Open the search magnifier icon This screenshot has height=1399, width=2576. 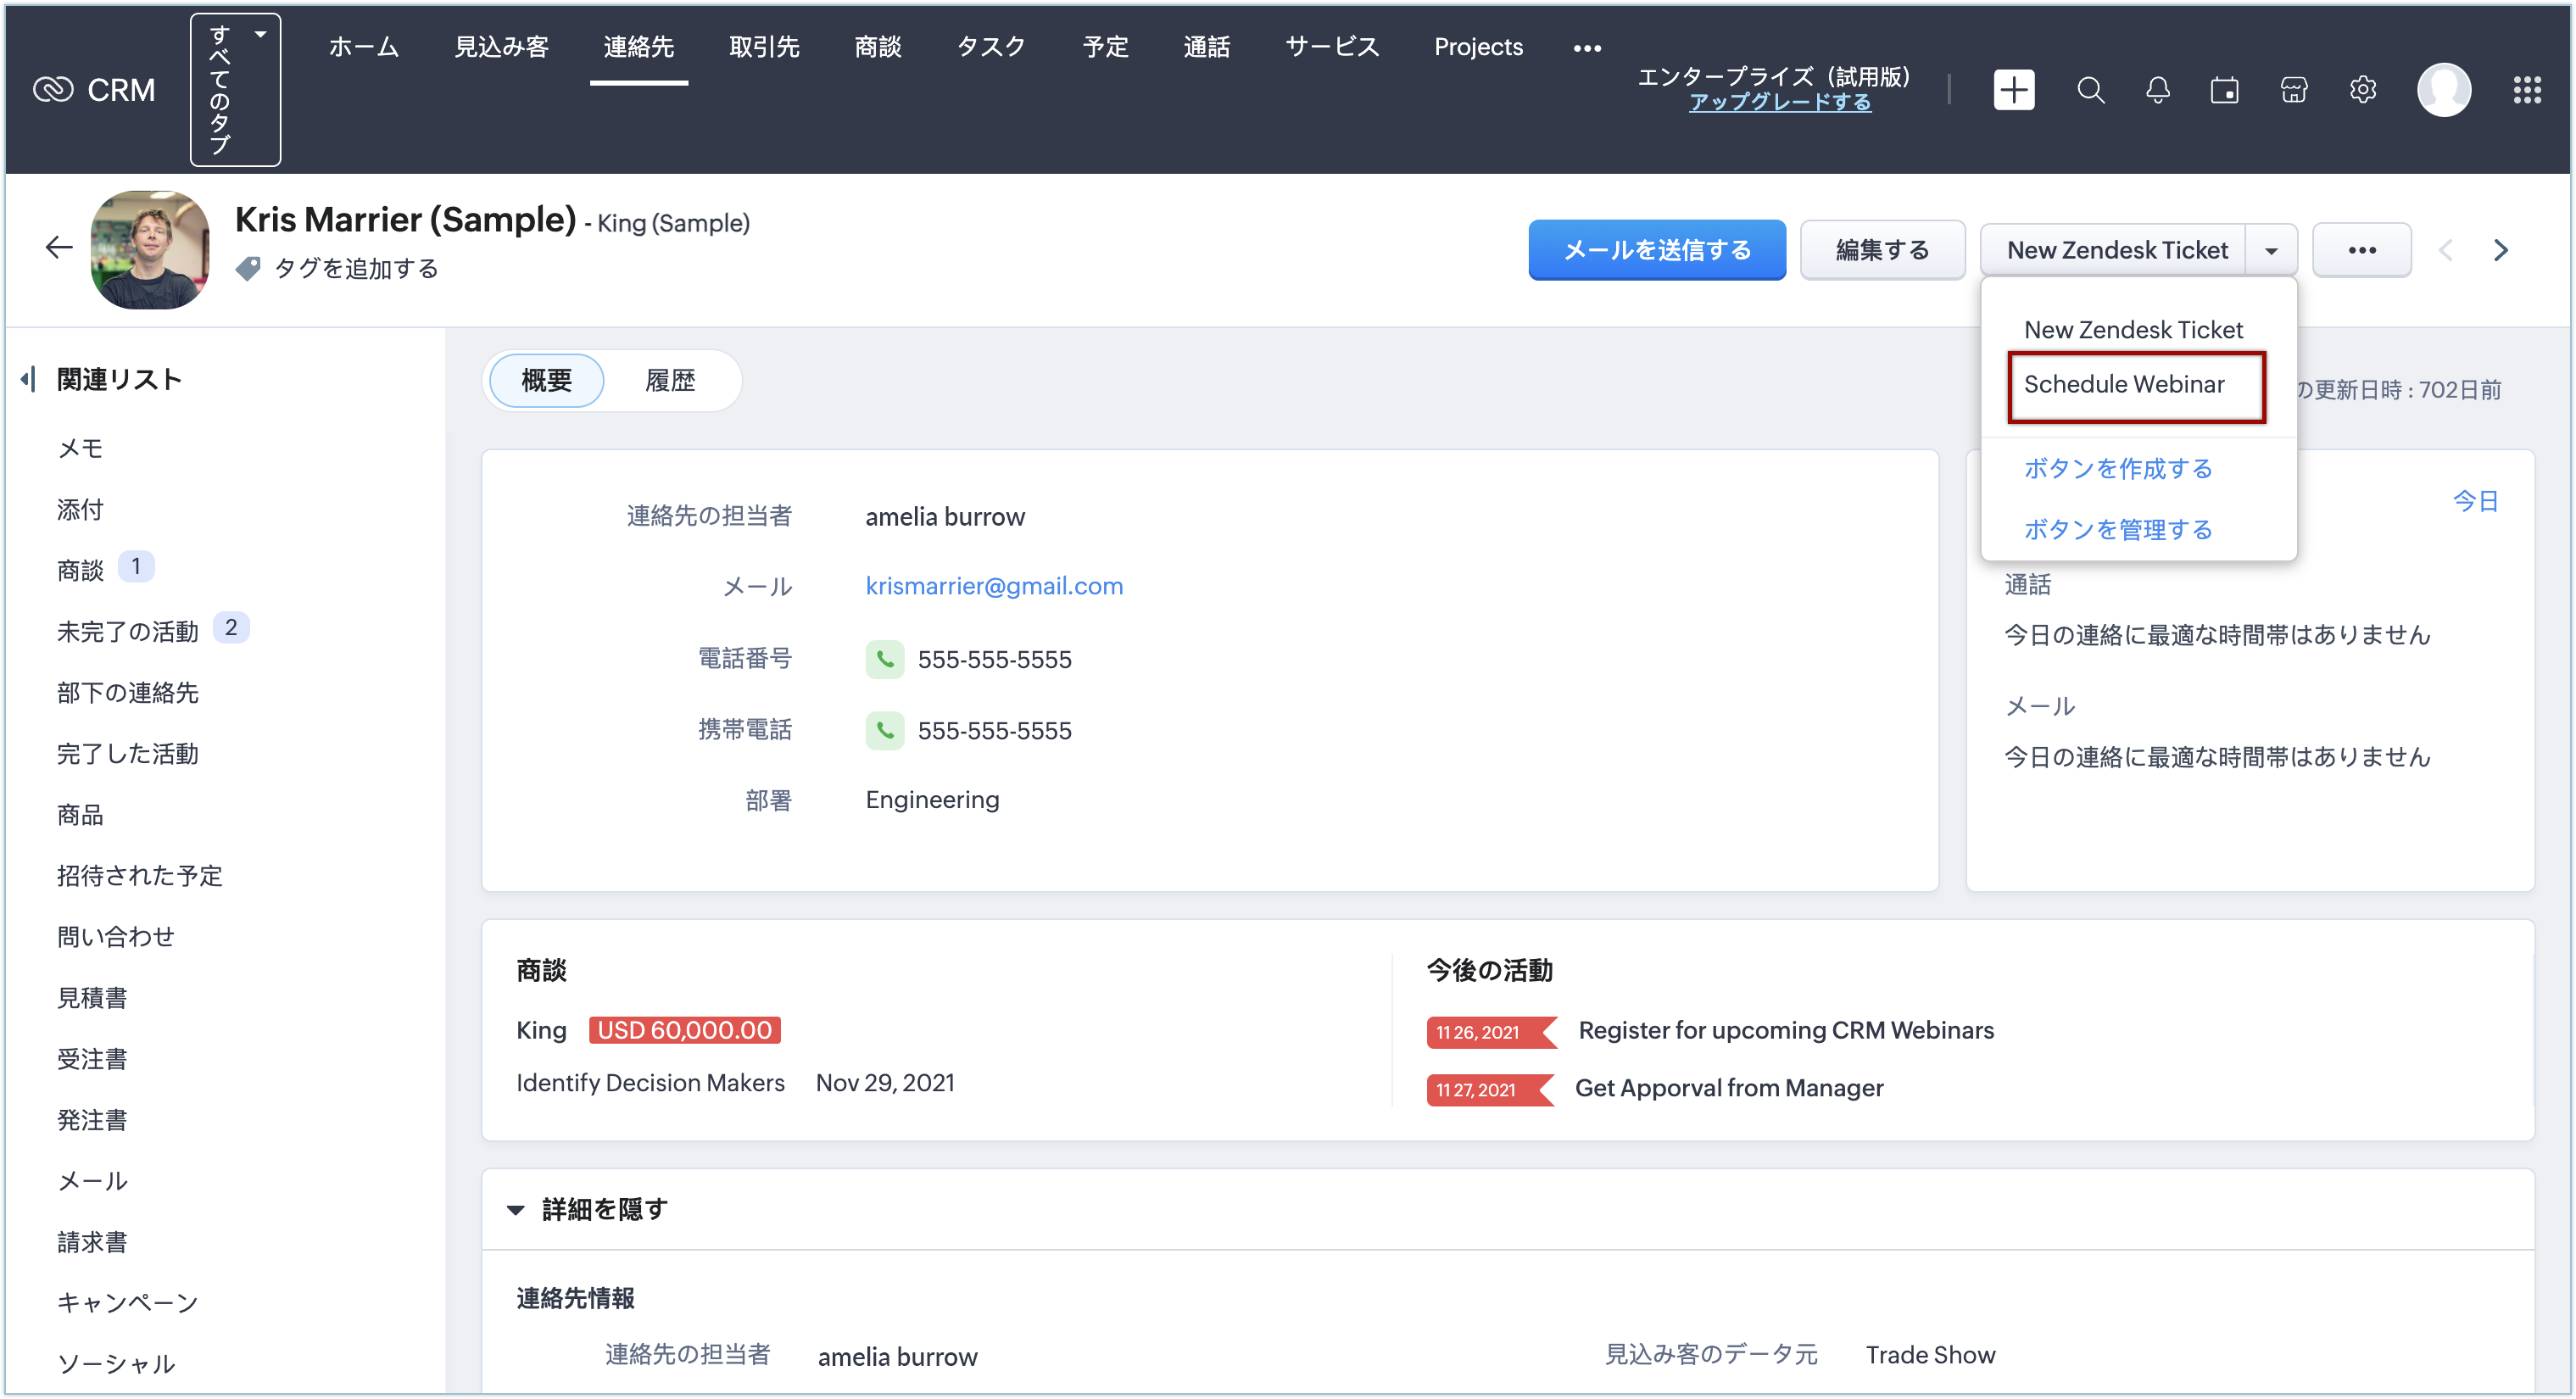coord(2090,90)
